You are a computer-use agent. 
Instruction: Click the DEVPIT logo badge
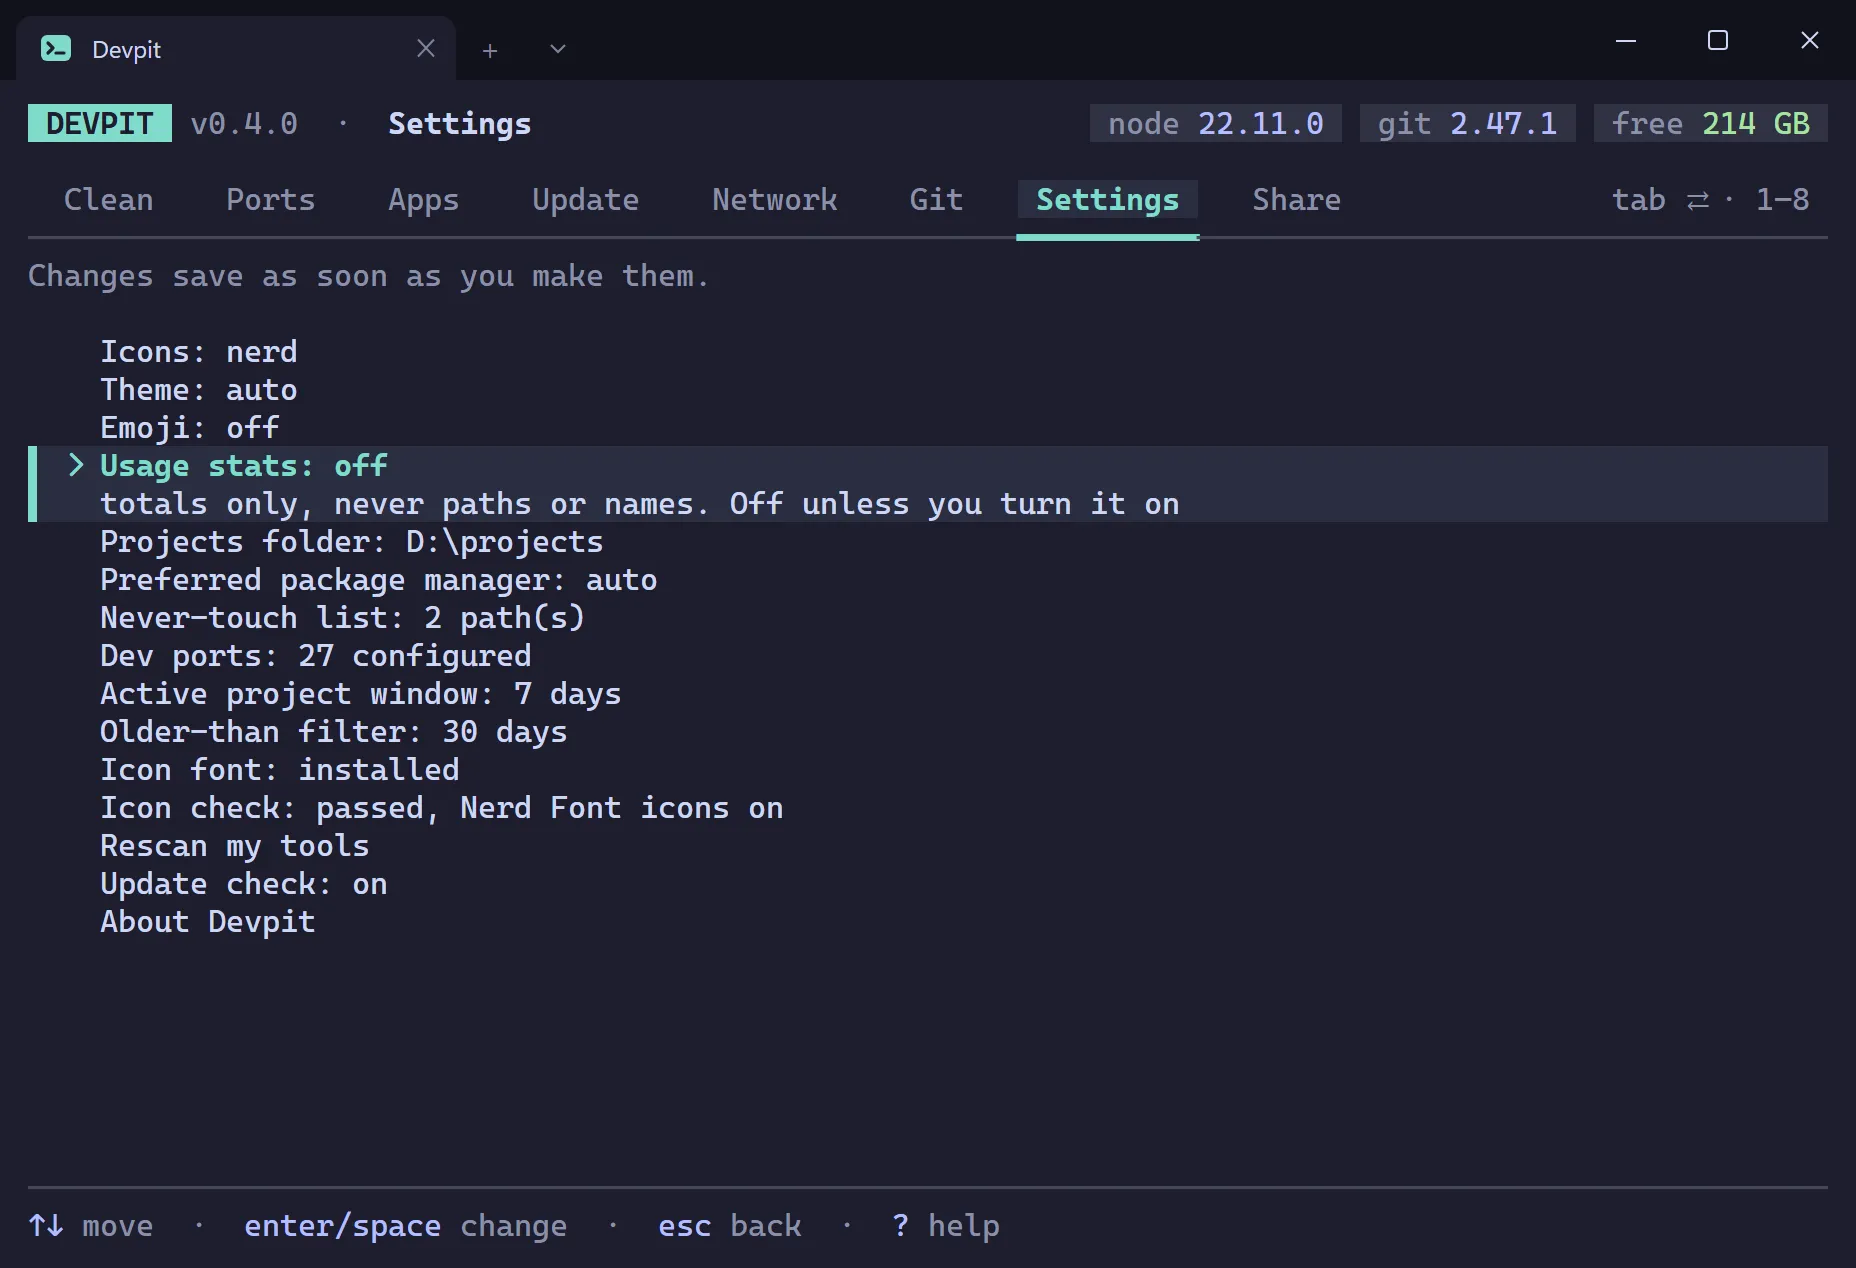coord(100,123)
